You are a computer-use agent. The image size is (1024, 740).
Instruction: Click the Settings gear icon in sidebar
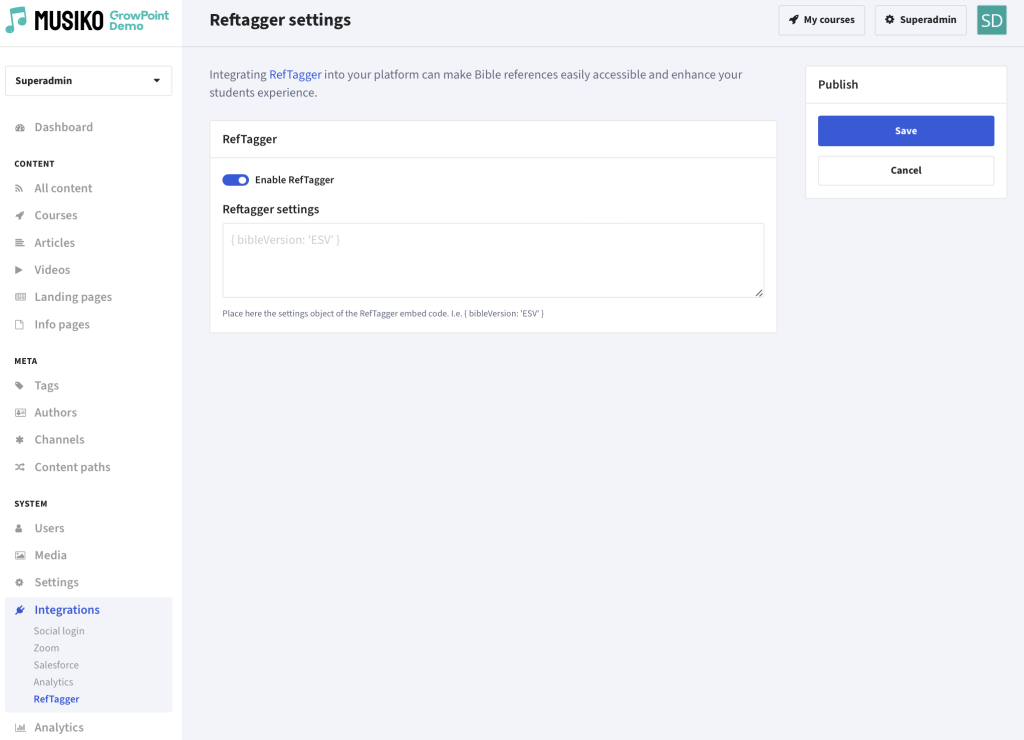20,583
